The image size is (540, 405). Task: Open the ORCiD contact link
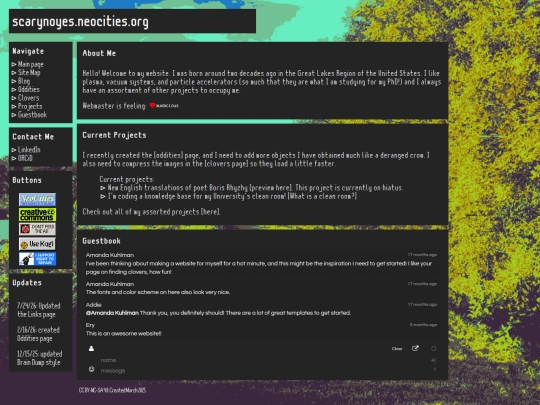click(x=25, y=158)
